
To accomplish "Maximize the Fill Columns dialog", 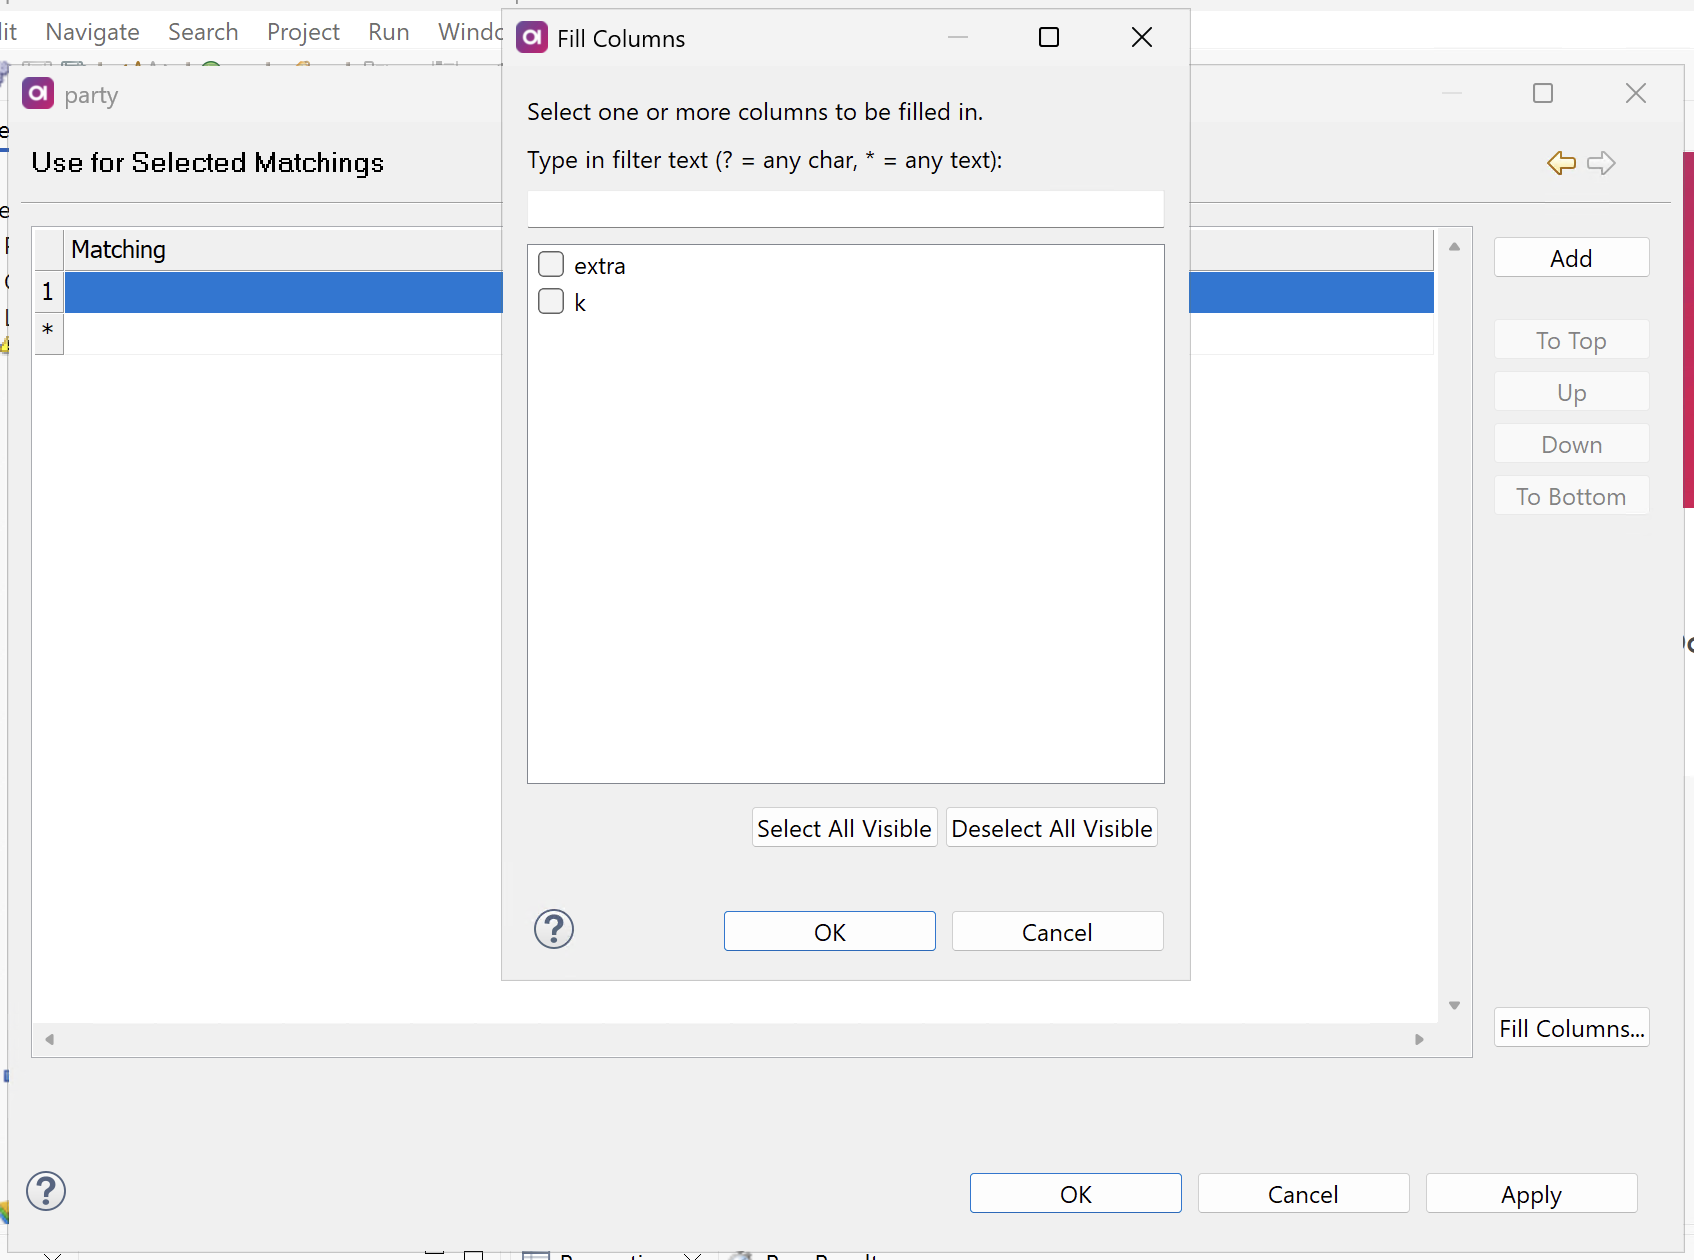I will tap(1049, 37).
